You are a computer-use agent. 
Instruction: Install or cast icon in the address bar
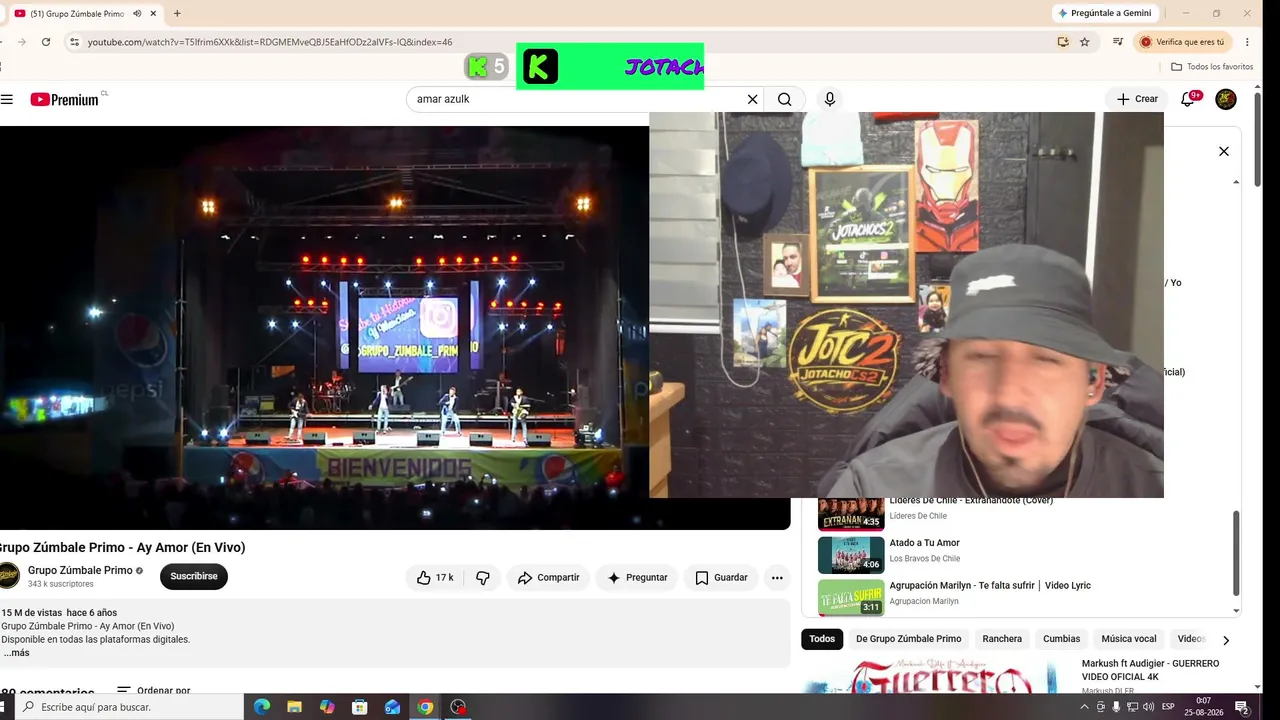pyautogui.click(x=1063, y=42)
